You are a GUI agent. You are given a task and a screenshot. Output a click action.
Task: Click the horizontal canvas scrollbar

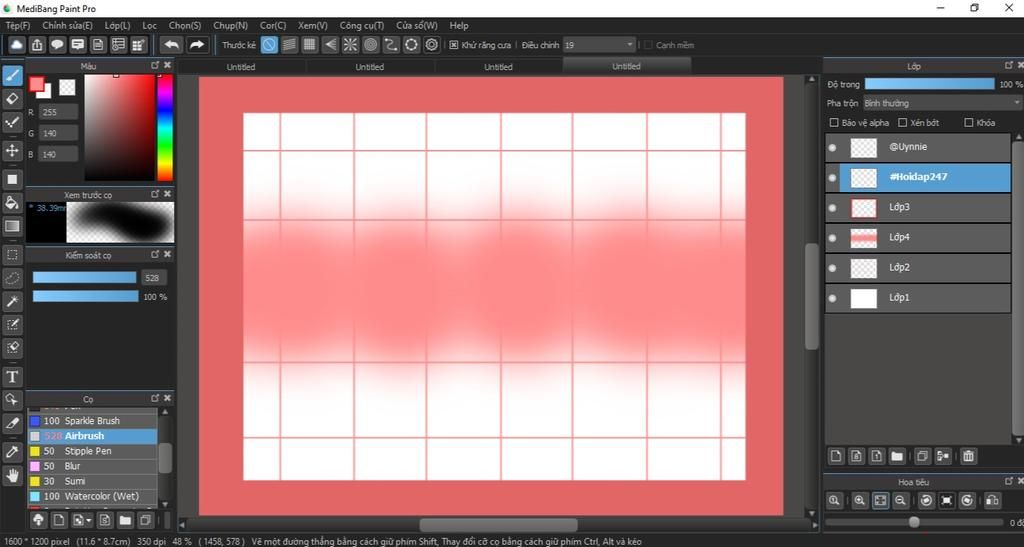click(x=499, y=525)
